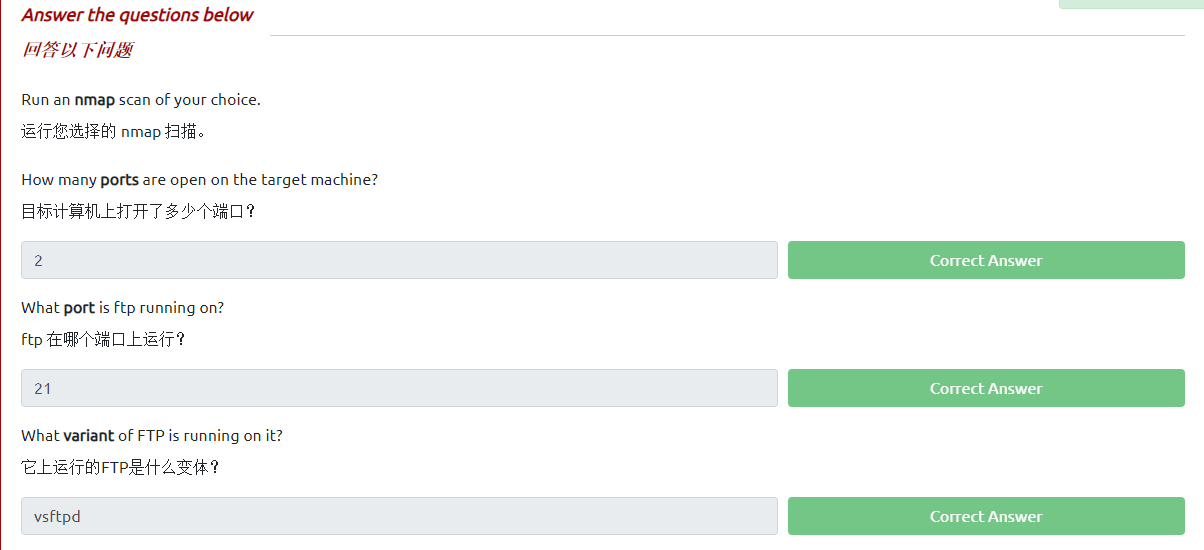
Task: Click the light green button at top right
Action: (1130, 4)
